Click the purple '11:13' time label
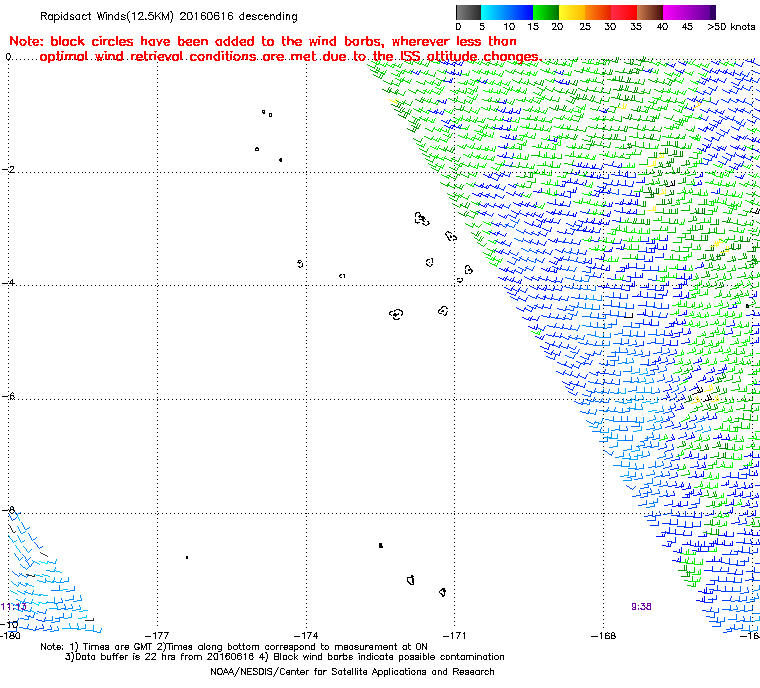The height and width of the screenshot is (688, 760). (x=13, y=607)
